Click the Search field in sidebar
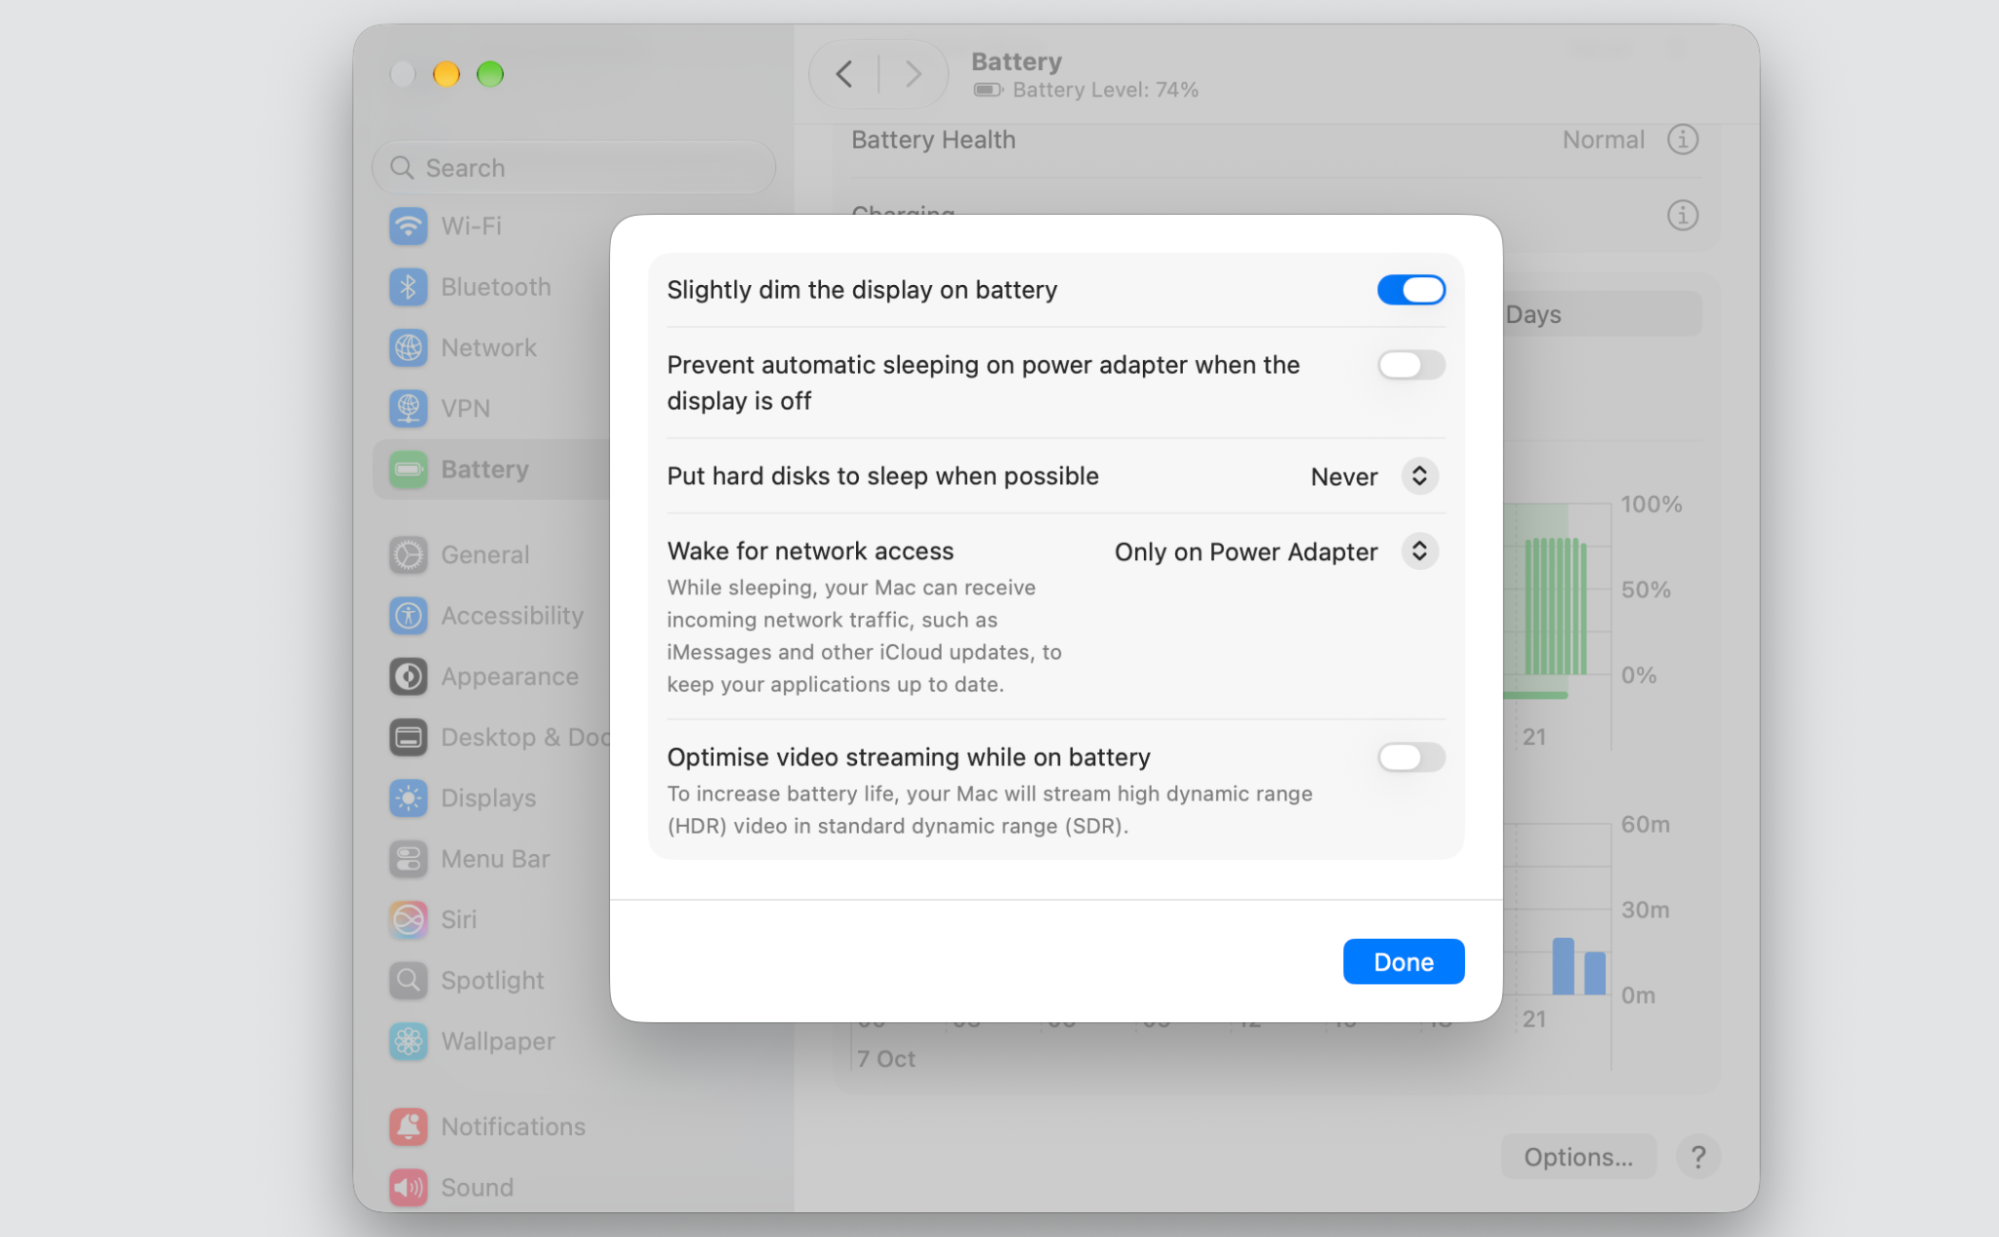Screen dimensions: 1999x1237 (574, 167)
